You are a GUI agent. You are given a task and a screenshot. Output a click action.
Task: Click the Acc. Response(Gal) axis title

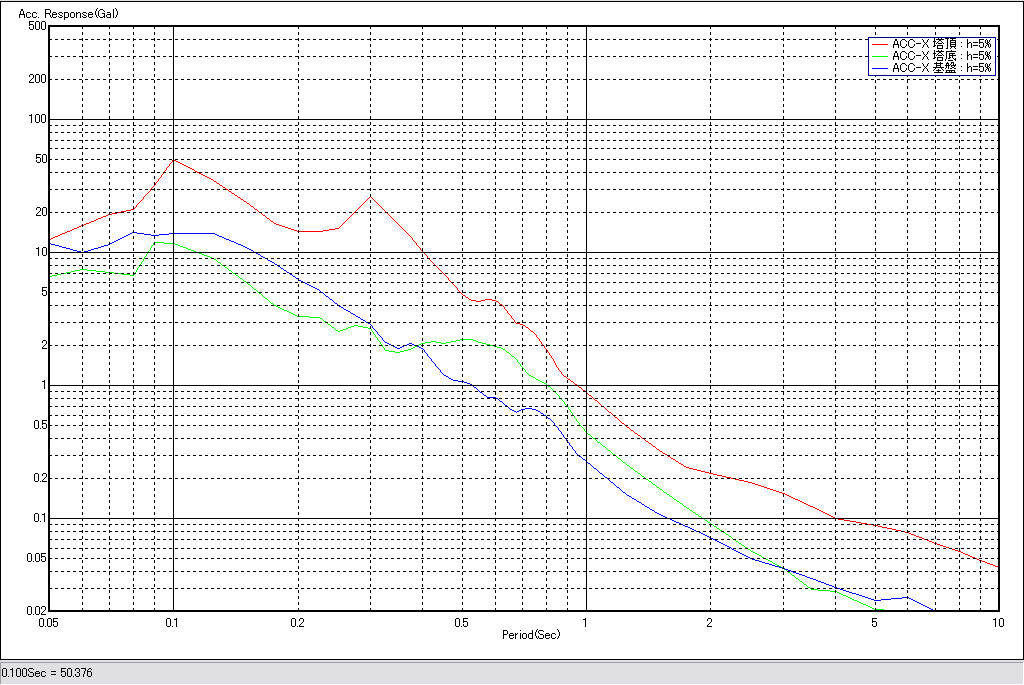[62, 12]
